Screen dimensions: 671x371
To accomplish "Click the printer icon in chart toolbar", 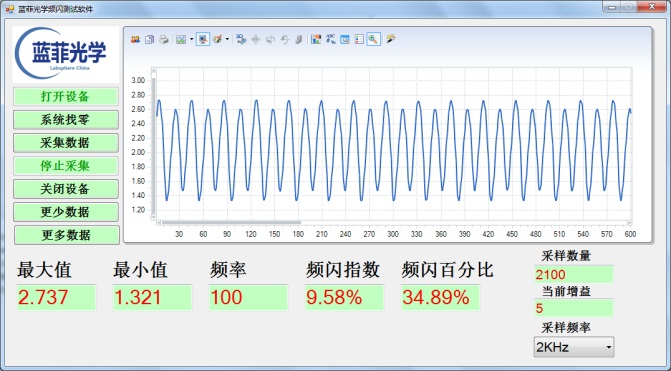I will coord(163,39).
